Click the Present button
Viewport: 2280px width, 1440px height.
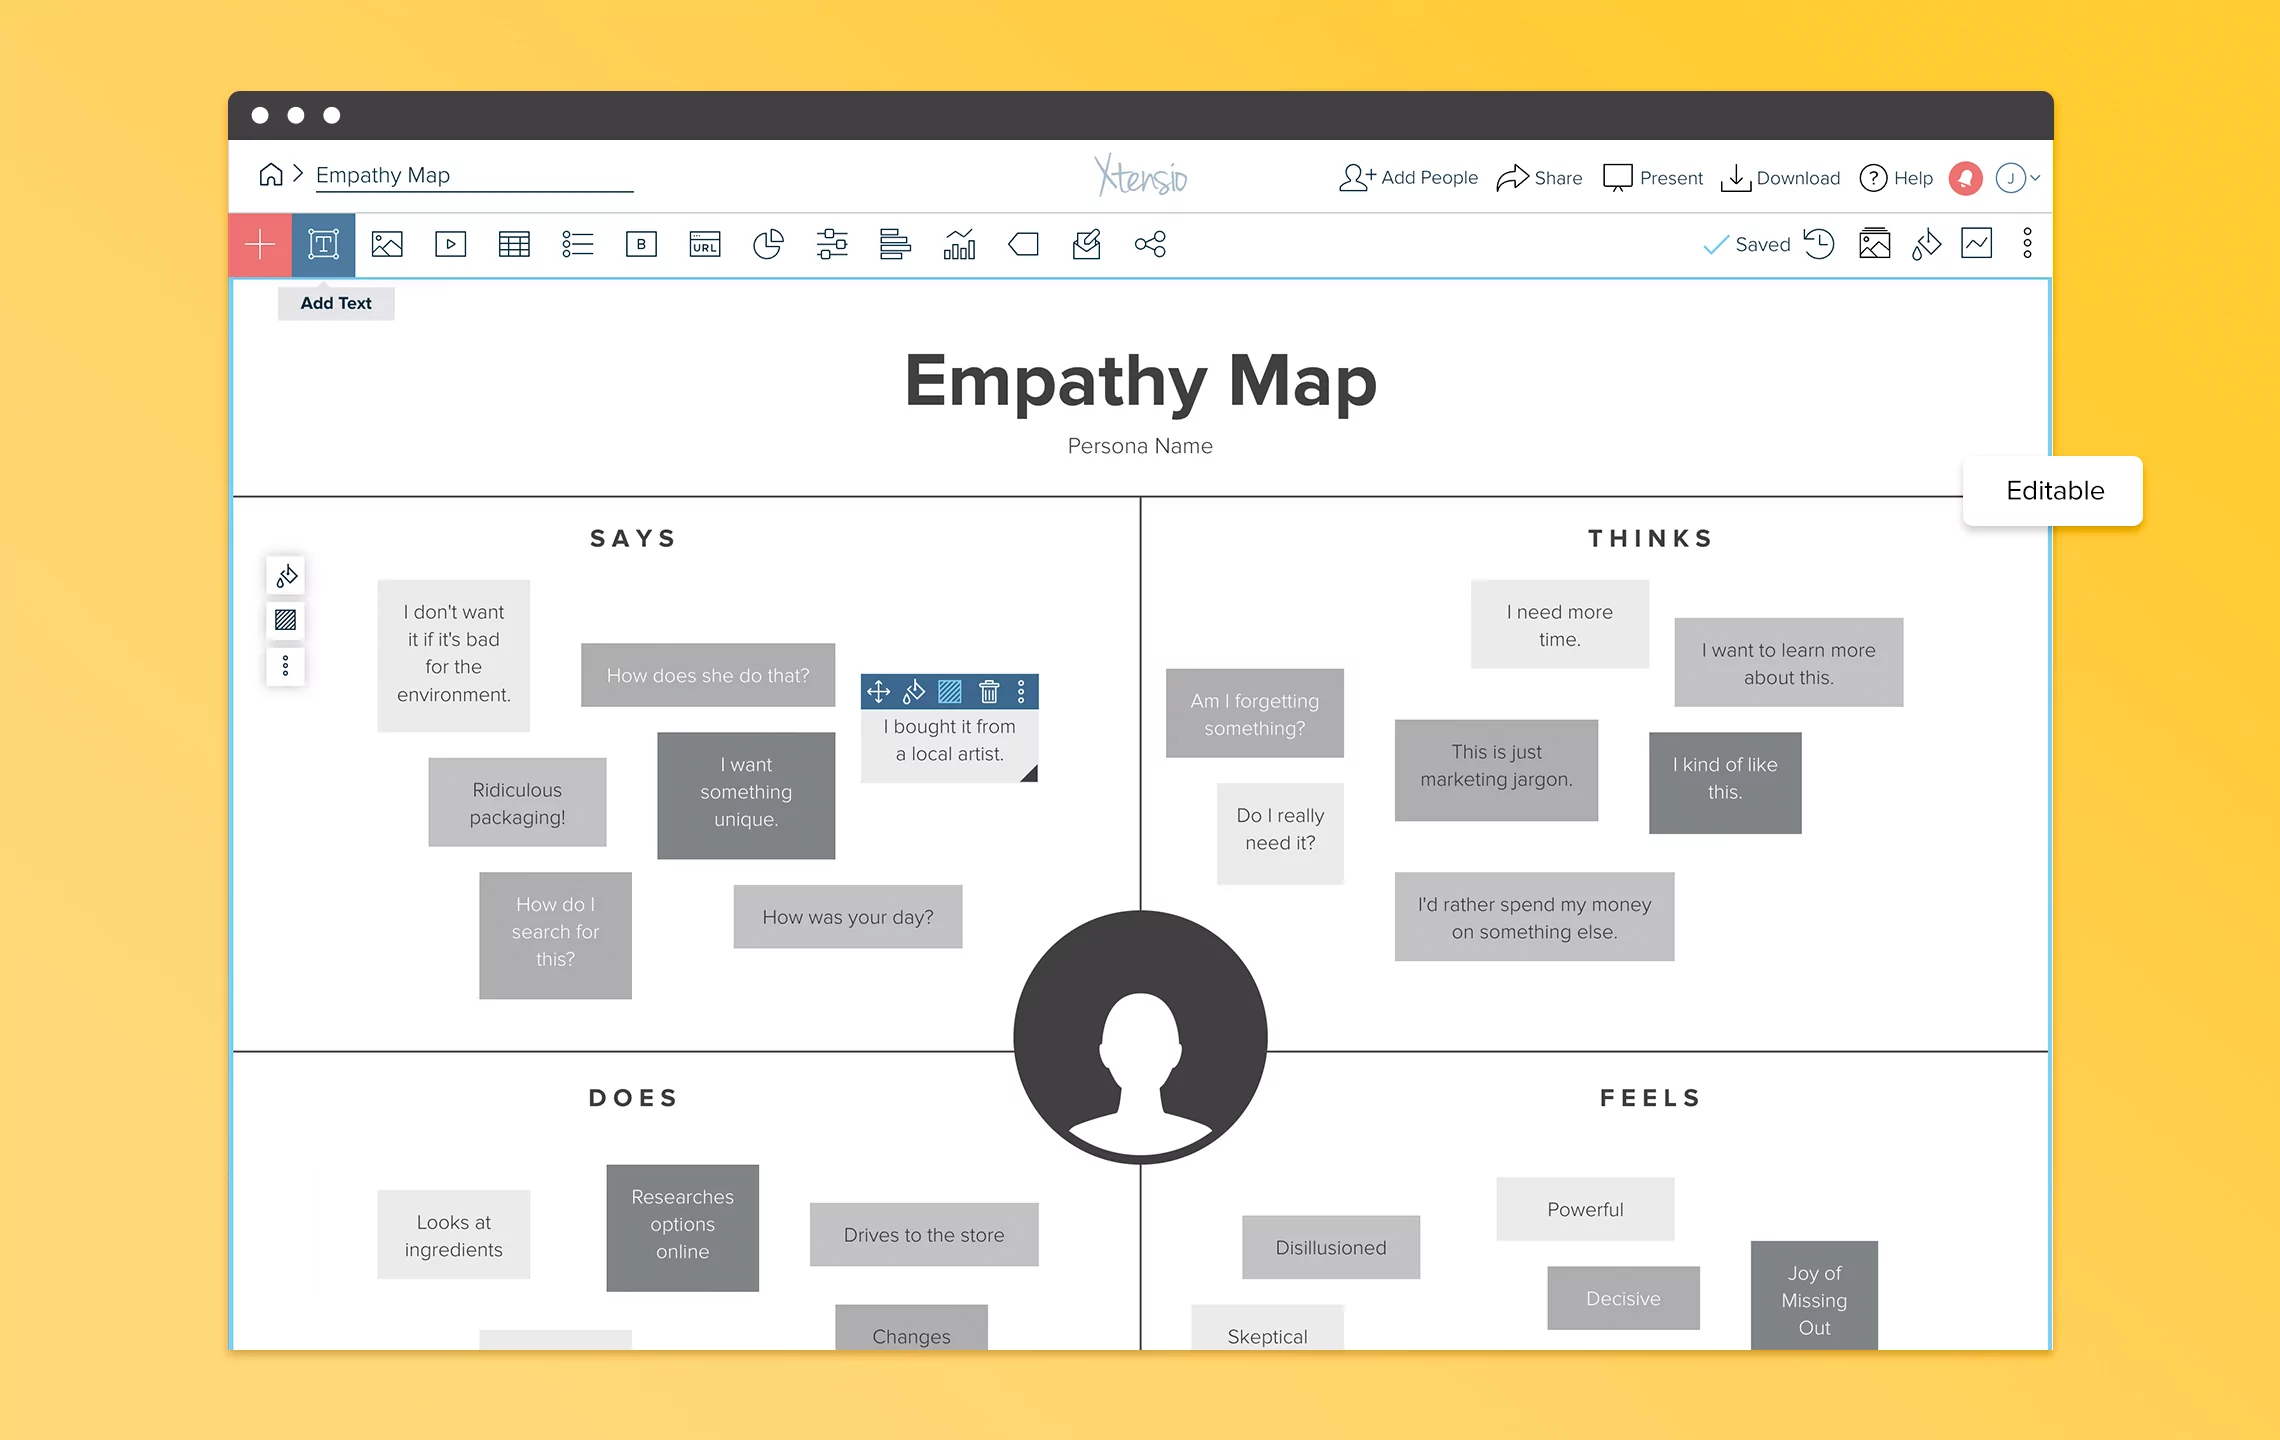[1651, 177]
